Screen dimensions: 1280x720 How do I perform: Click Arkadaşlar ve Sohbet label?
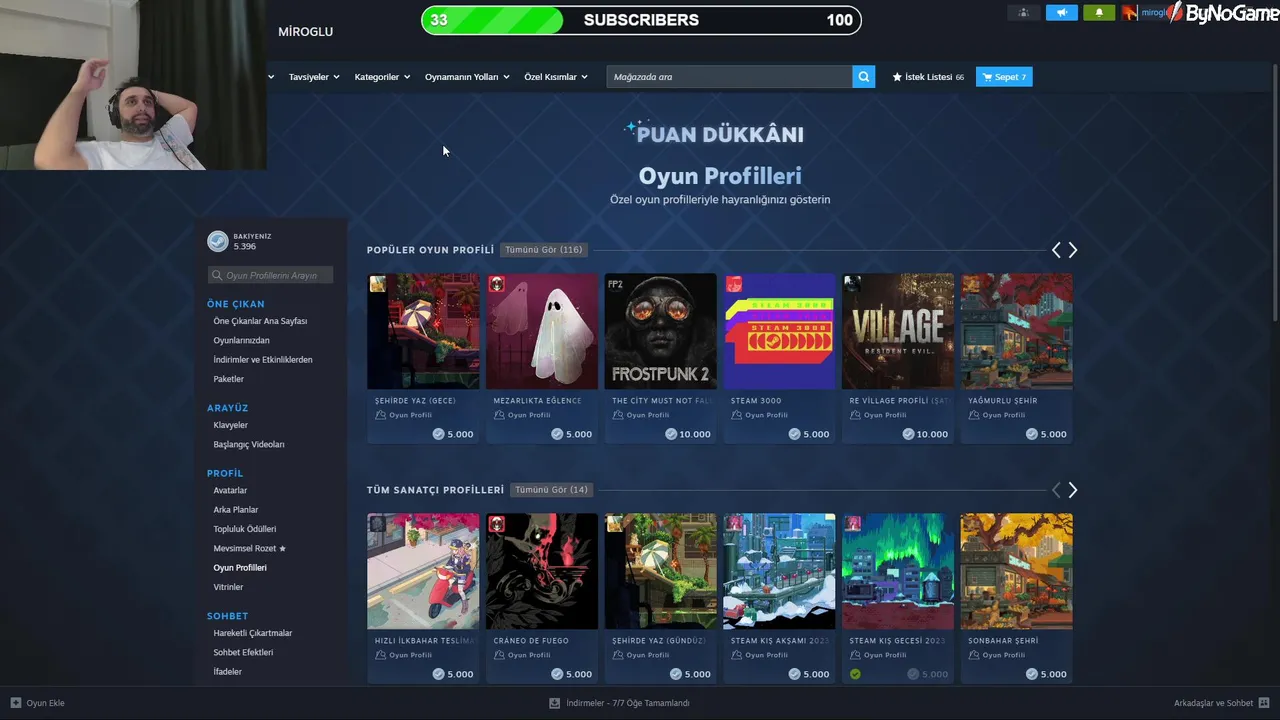pyautogui.click(x=1214, y=703)
